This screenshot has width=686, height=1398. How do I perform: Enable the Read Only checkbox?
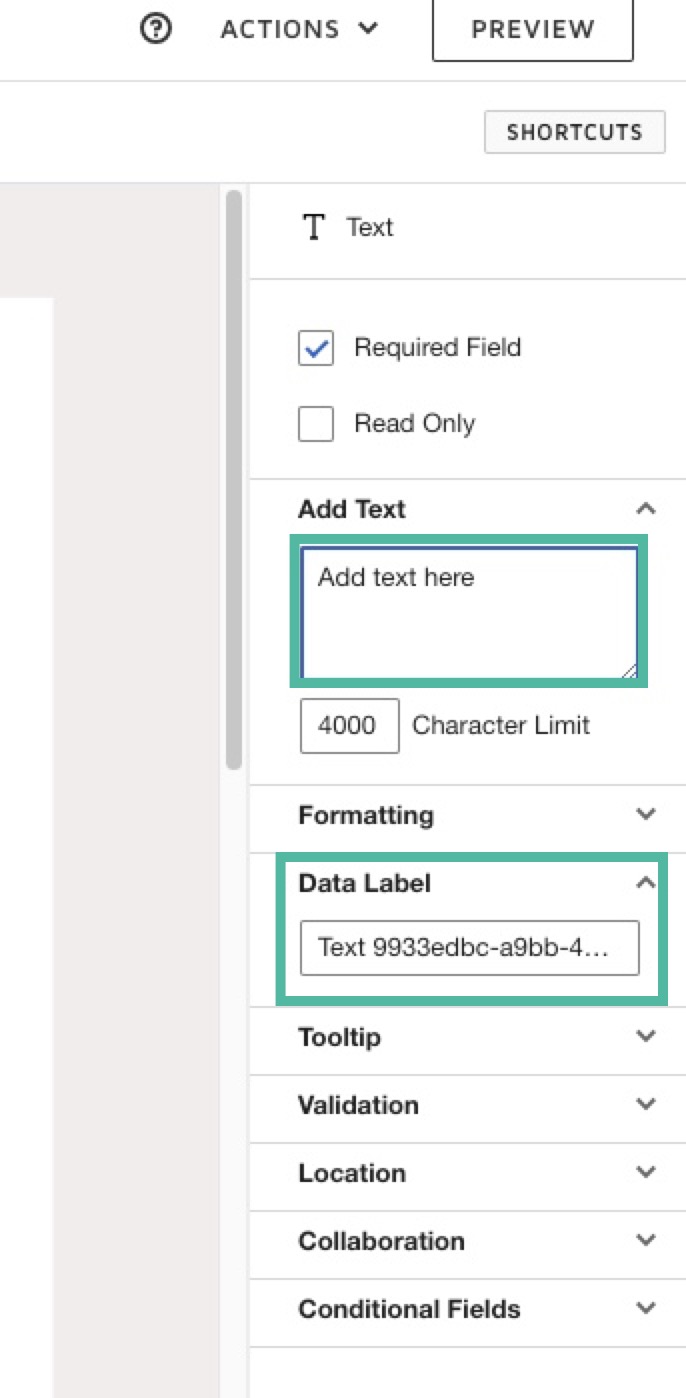pos(316,424)
